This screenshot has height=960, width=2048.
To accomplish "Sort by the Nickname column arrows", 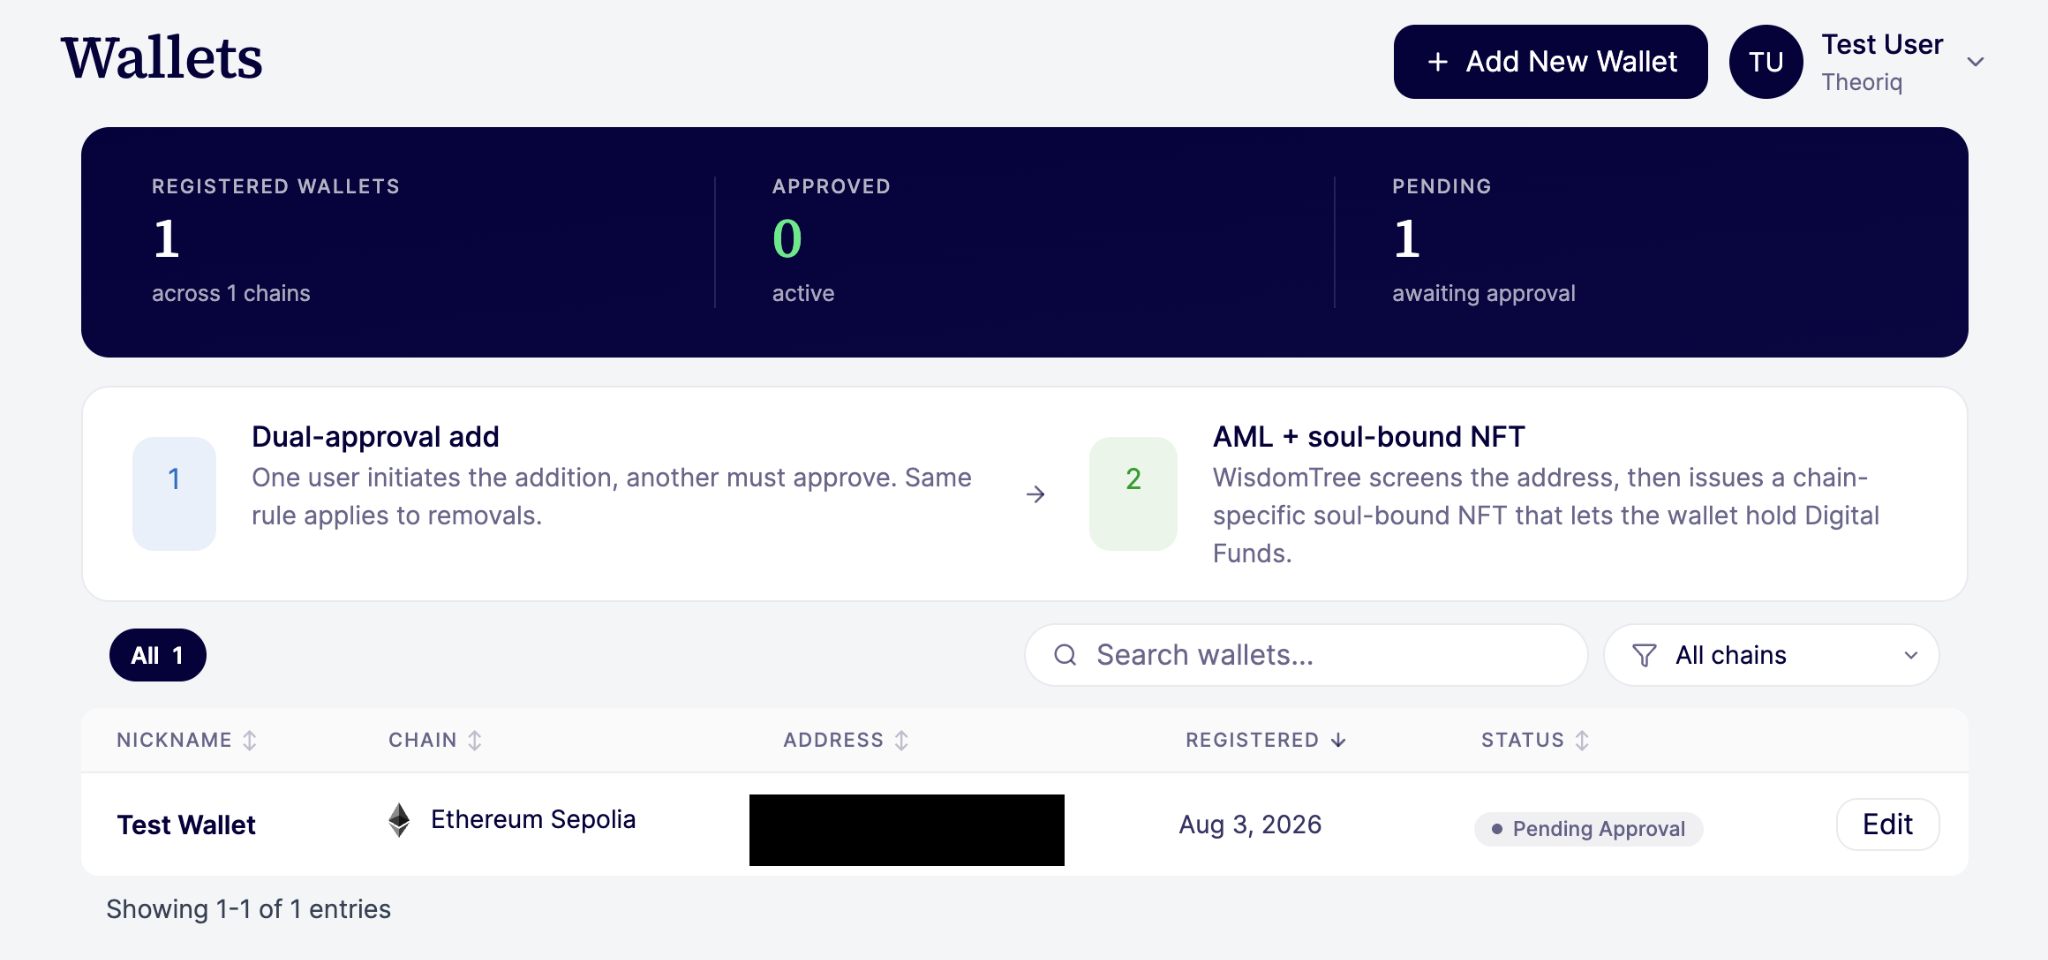I will [250, 740].
